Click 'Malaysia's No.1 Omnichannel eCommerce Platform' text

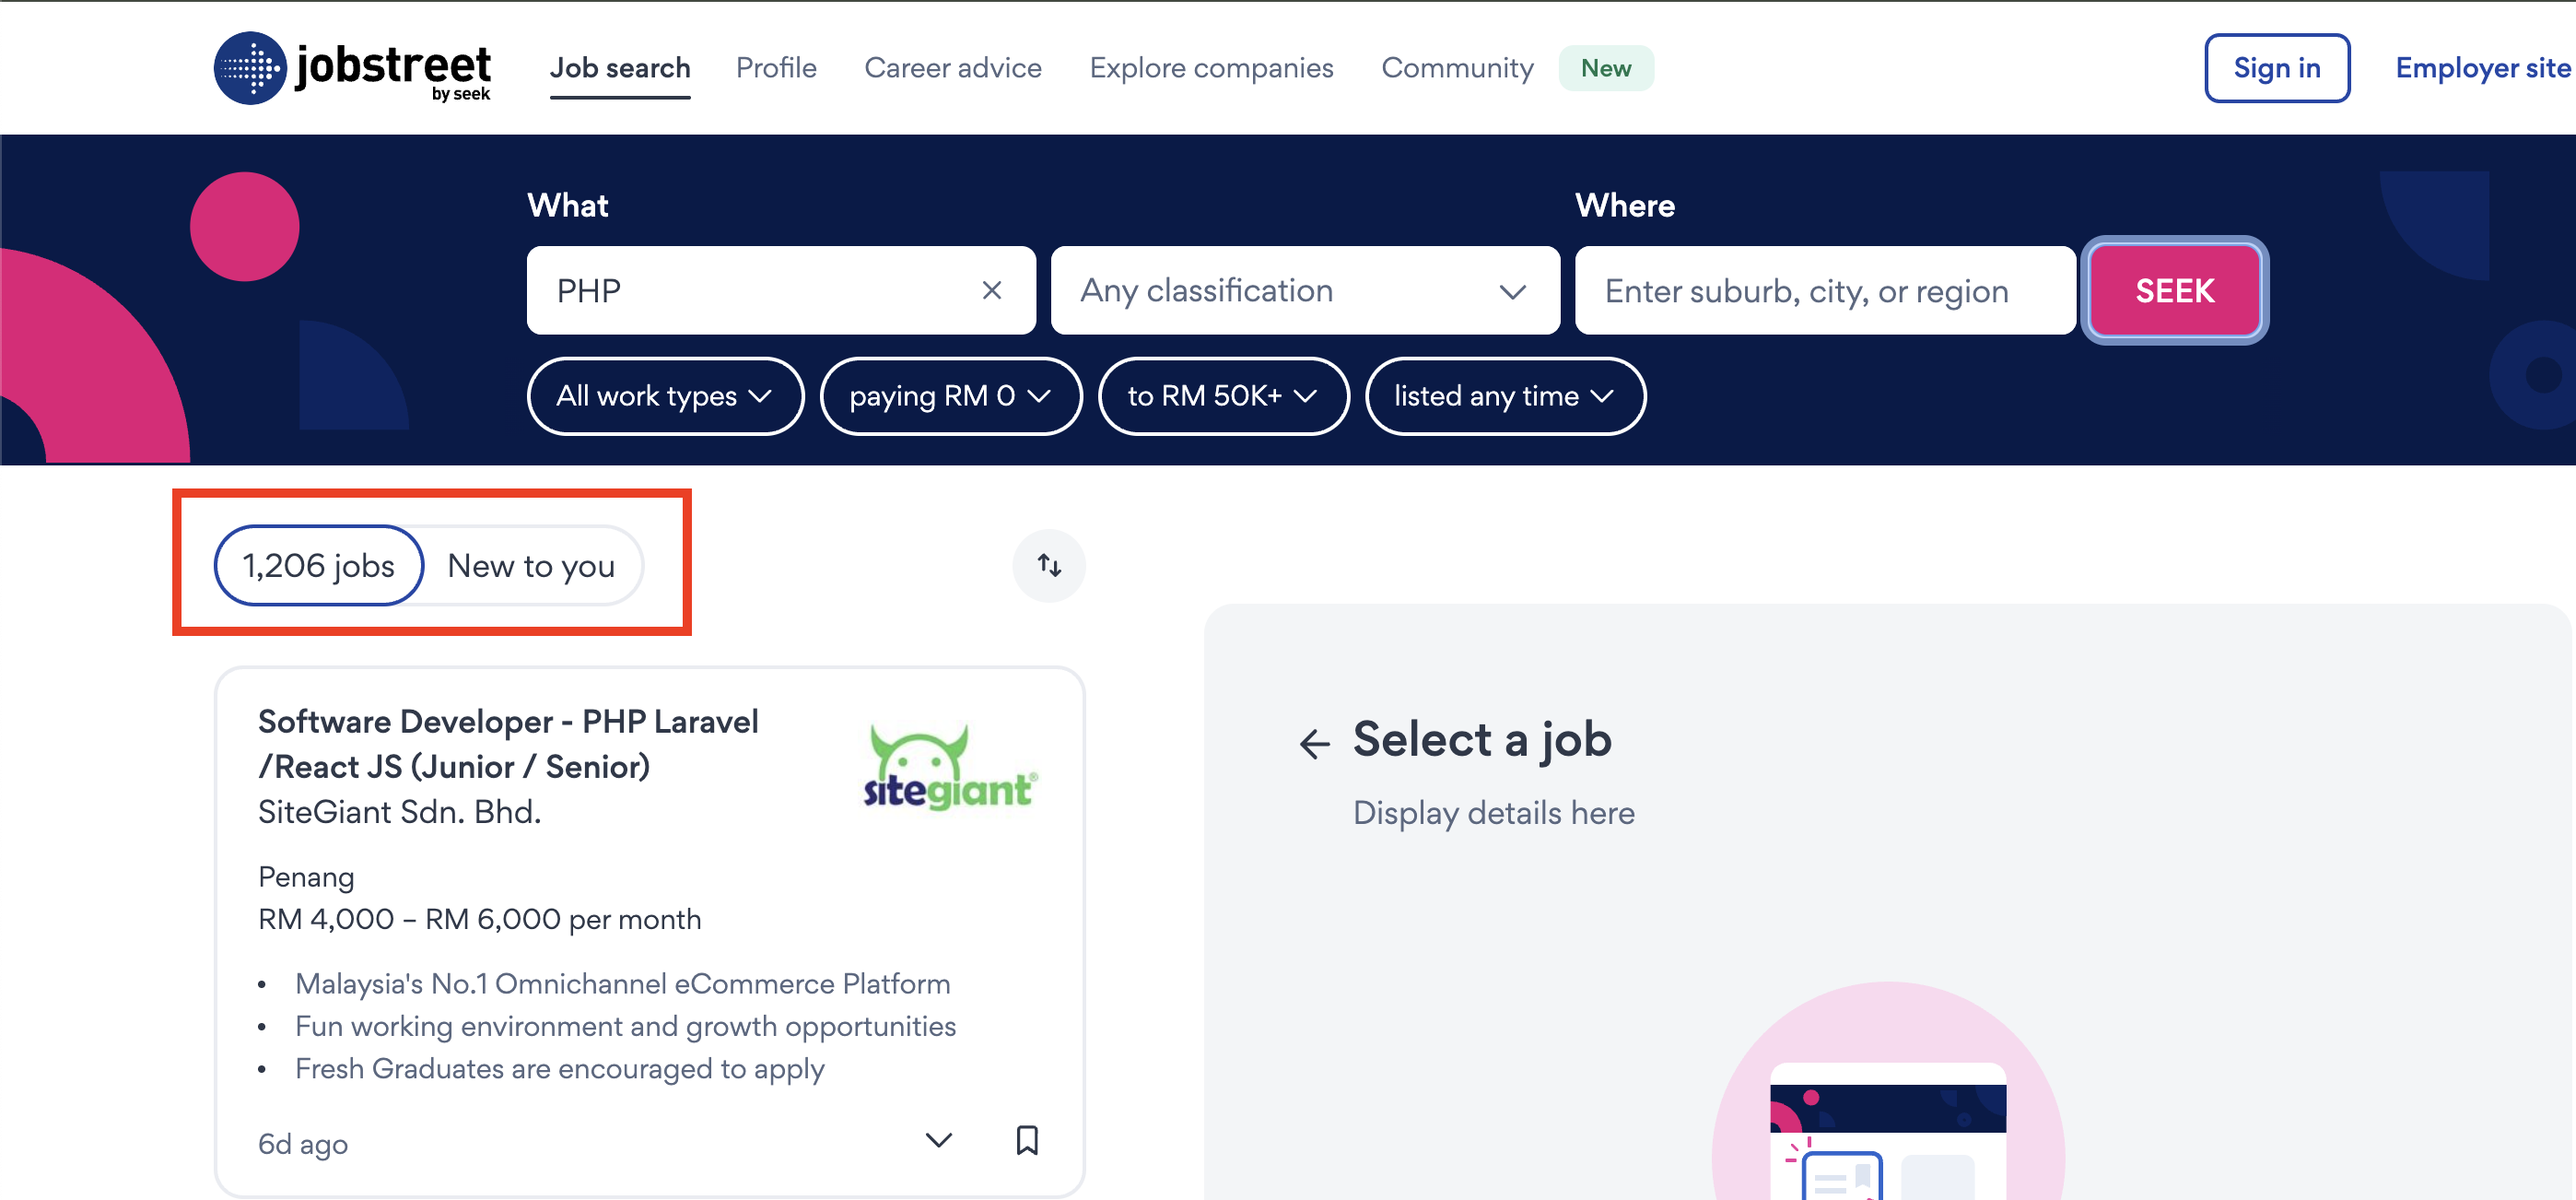(x=622, y=983)
